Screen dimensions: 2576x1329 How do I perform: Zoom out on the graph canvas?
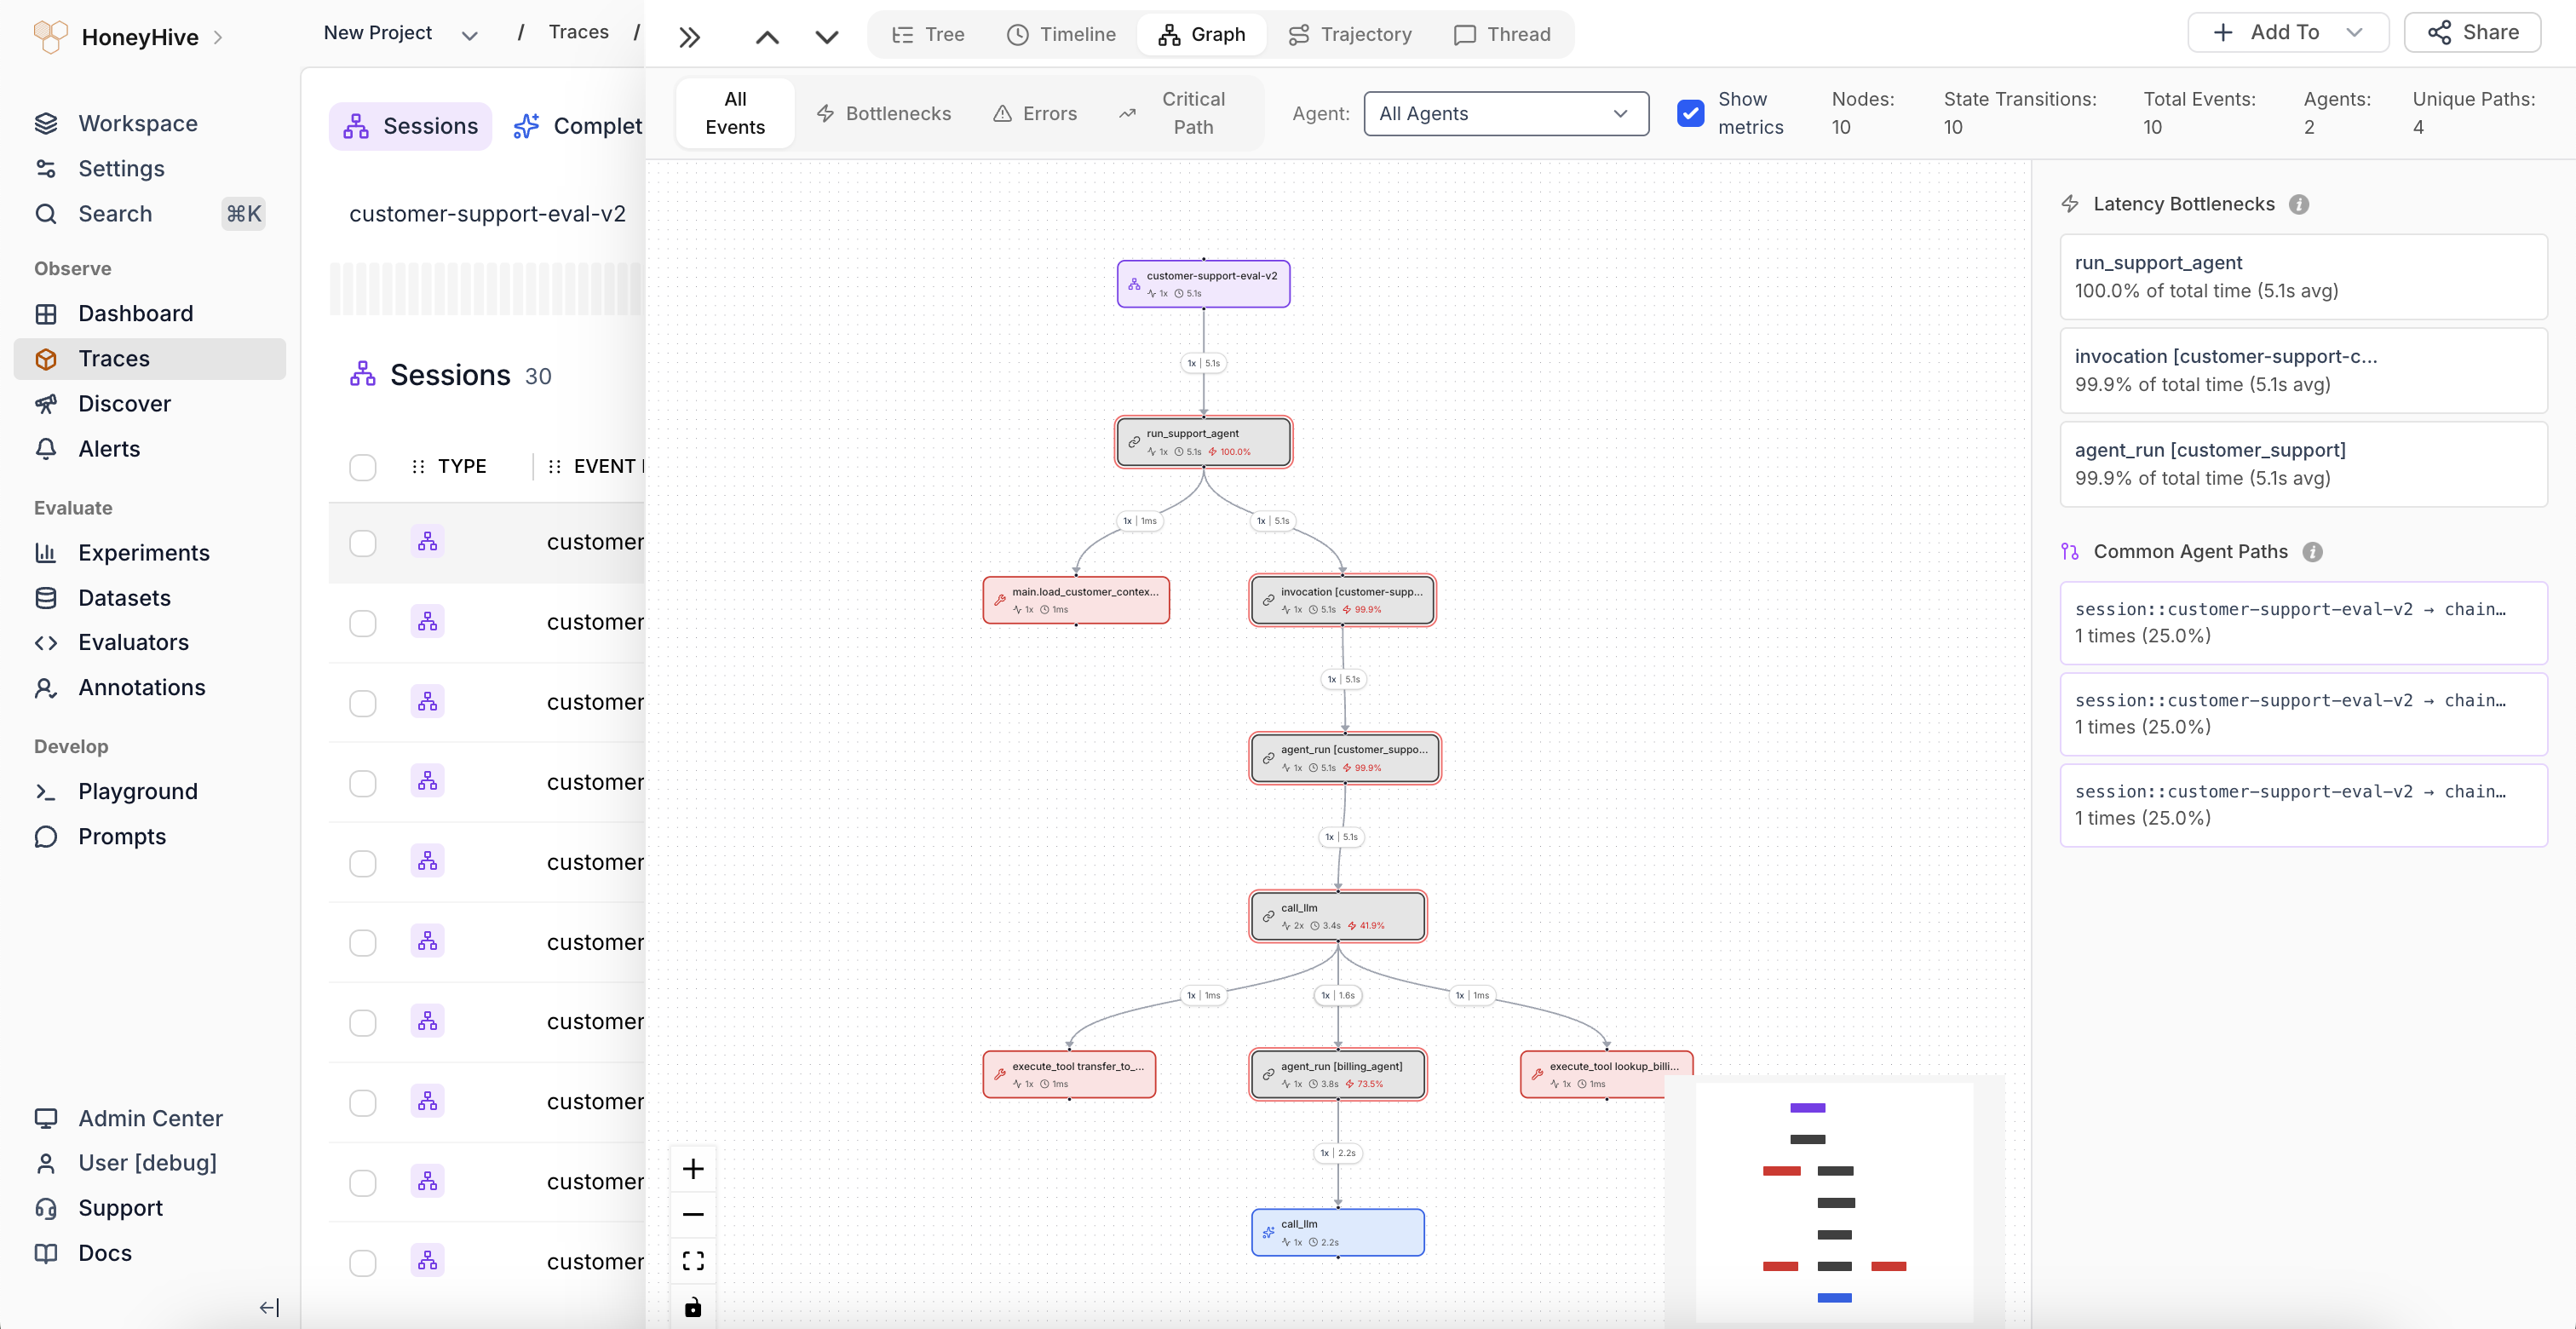[693, 1215]
